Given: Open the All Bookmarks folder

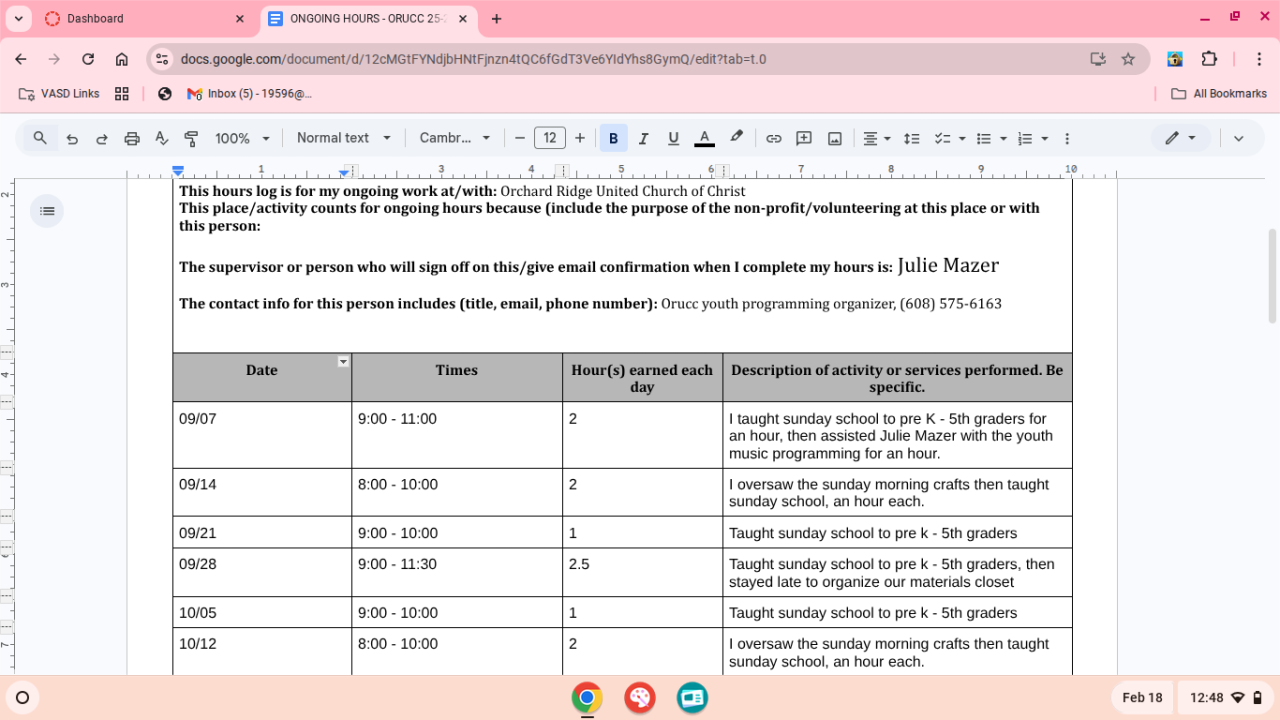Looking at the screenshot, I should click(1219, 93).
